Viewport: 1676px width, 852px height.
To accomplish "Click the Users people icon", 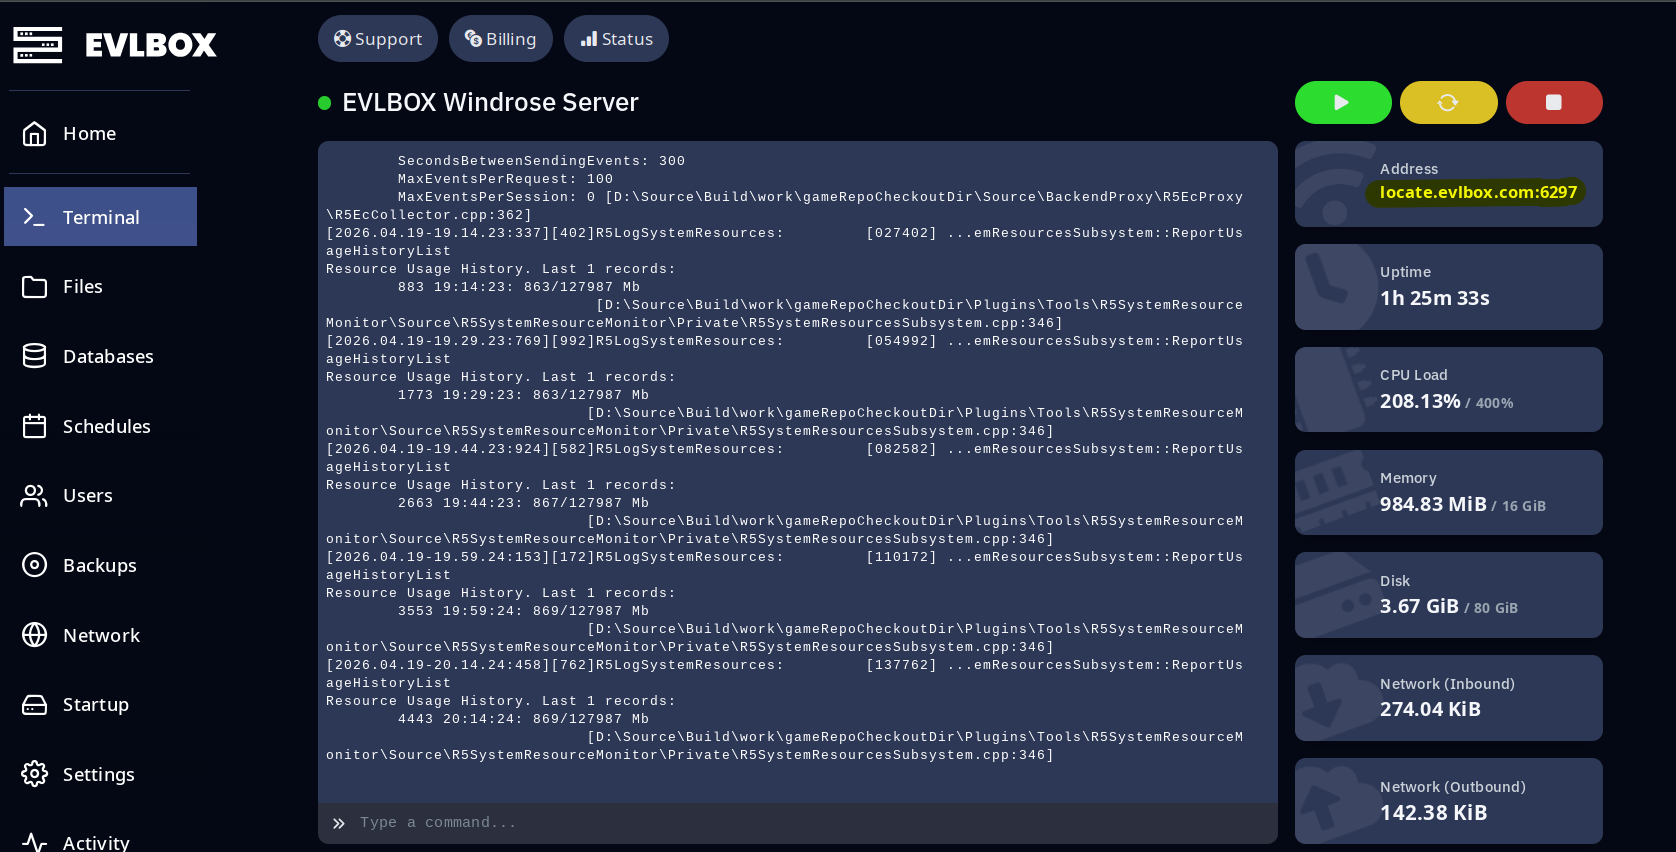I will [x=34, y=496].
